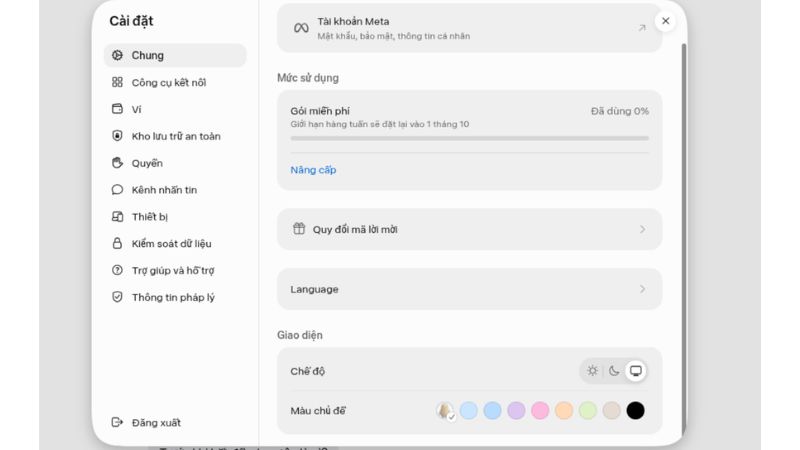Go to the Quyền section
This screenshot has height=450, width=800.
pyautogui.click(x=175, y=163)
